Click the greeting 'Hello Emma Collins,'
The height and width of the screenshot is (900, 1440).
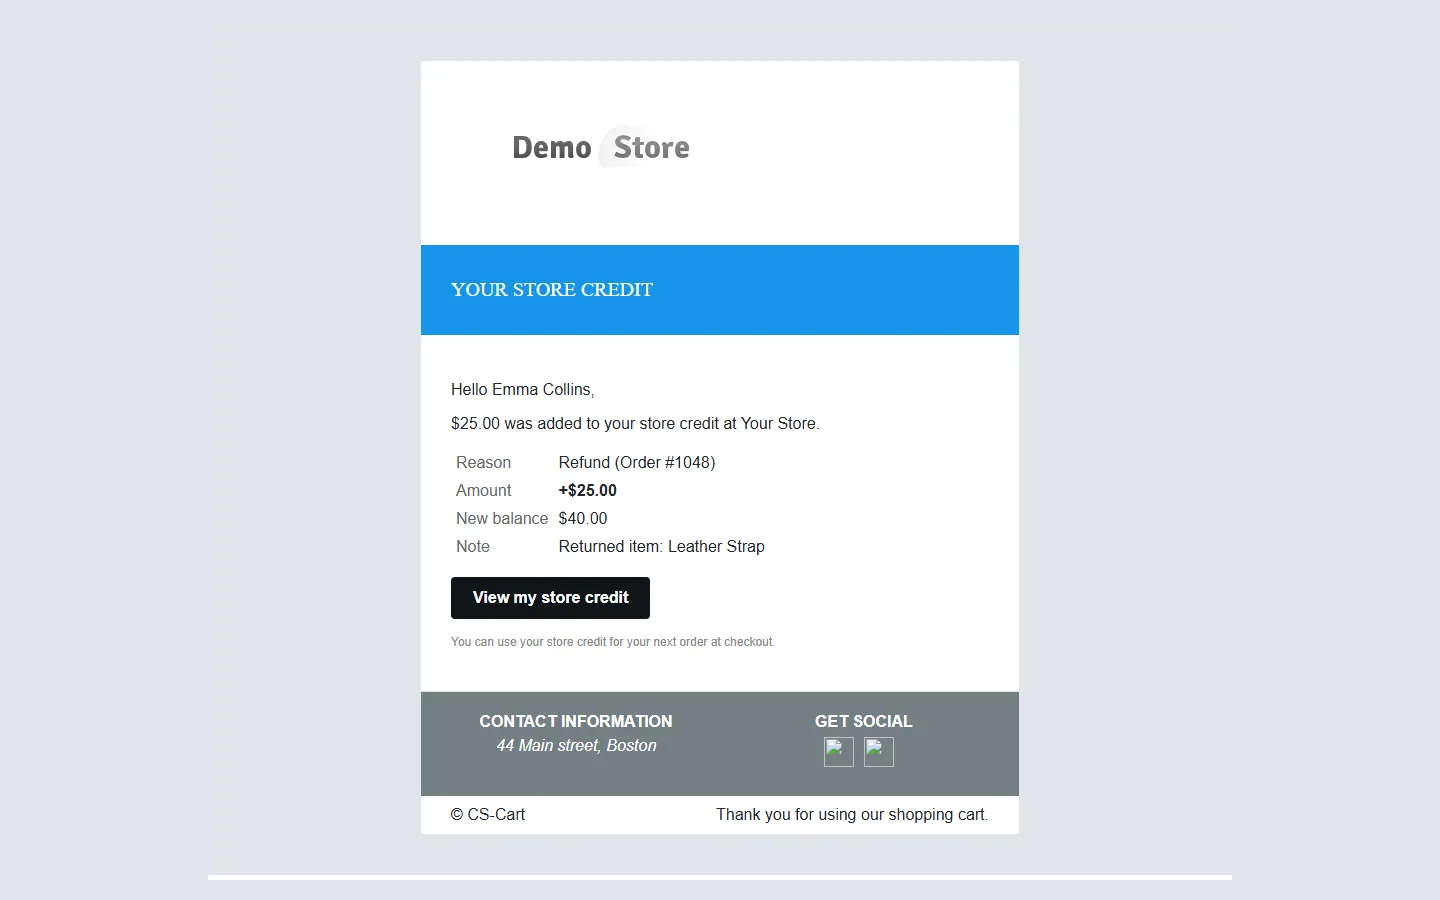[x=523, y=390]
